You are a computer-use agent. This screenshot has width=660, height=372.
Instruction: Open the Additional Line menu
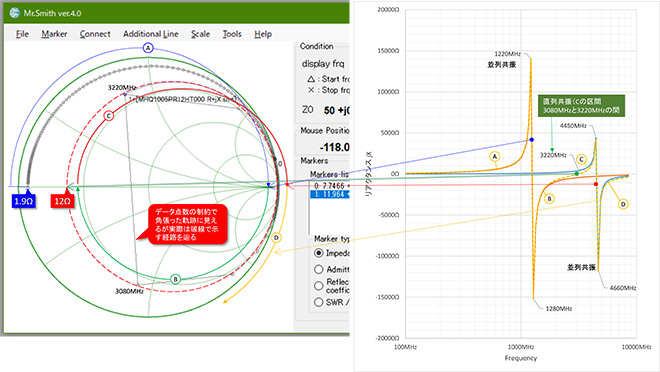pyautogui.click(x=151, y=34)
